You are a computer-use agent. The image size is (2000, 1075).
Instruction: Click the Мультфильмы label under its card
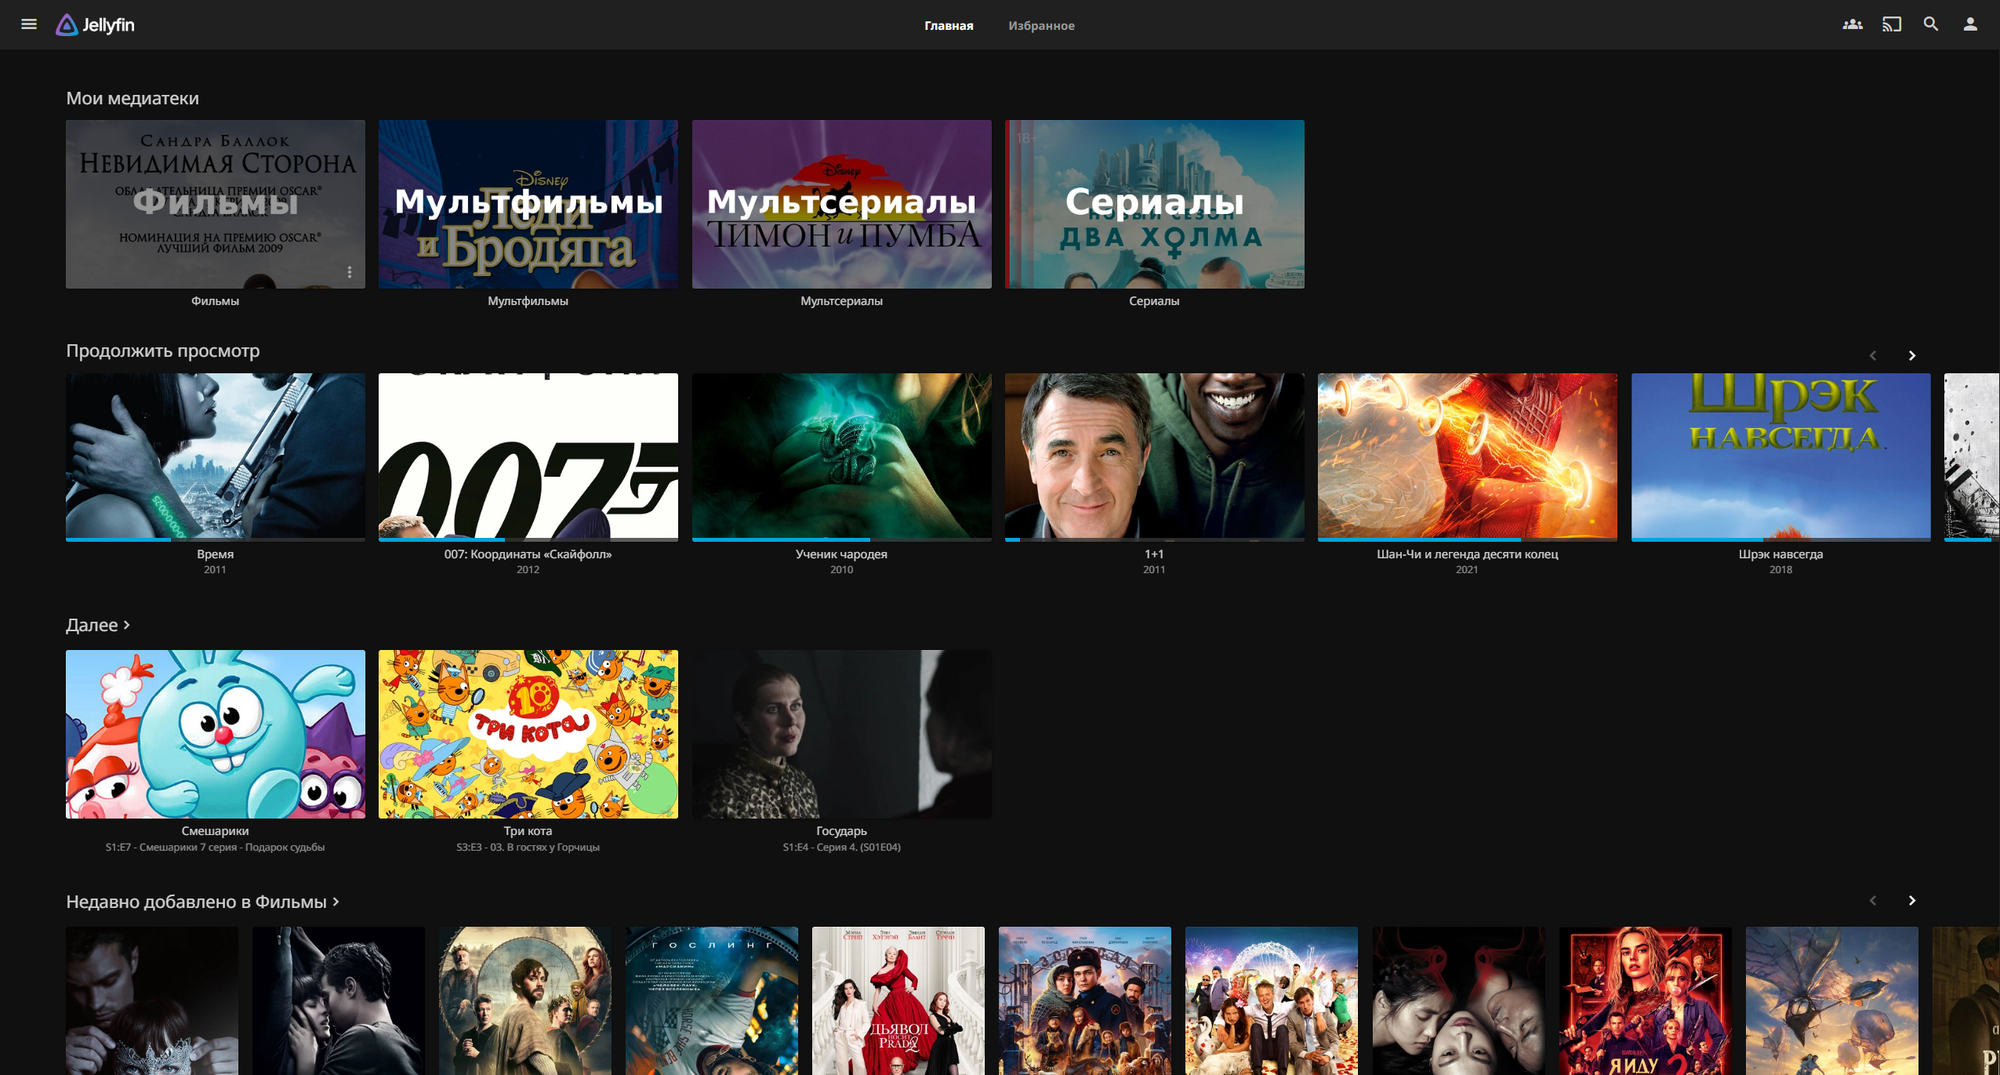[x=528, y=301]
